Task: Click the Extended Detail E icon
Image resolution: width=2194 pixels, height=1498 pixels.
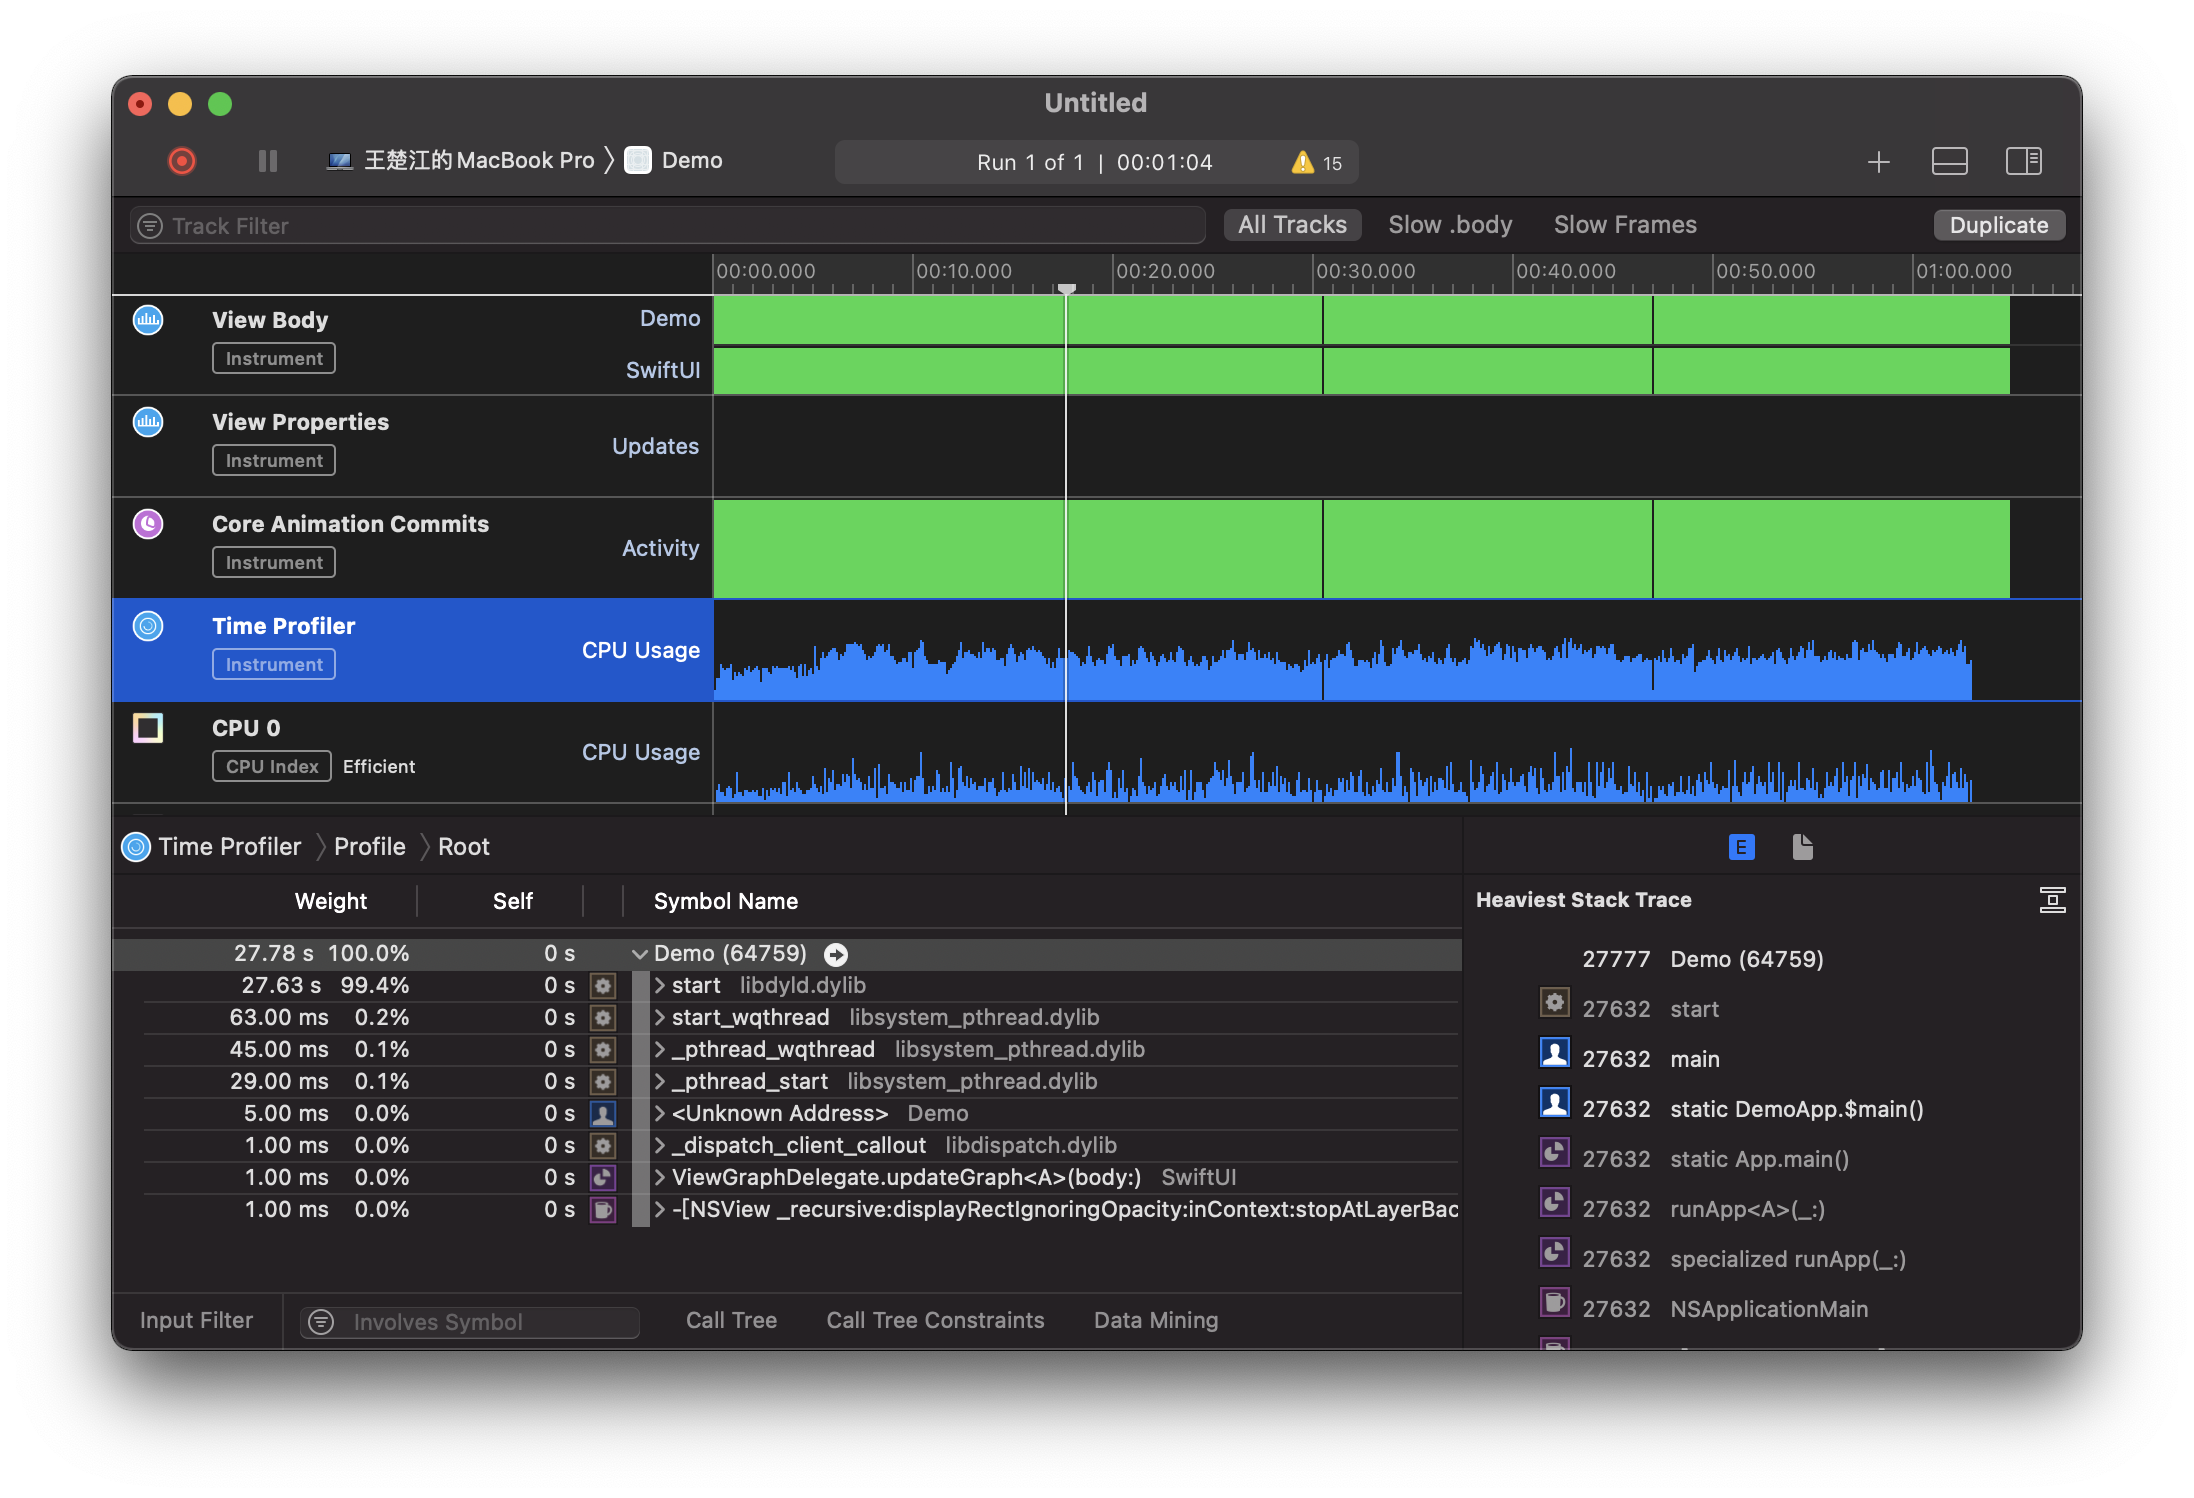Action: [x=1741, y=847]
